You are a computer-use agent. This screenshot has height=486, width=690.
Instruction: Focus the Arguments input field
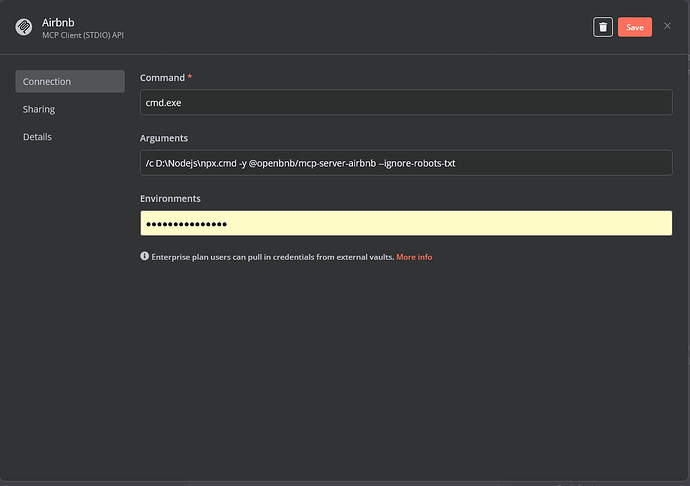pyautogui.click(x=405, y=163)
